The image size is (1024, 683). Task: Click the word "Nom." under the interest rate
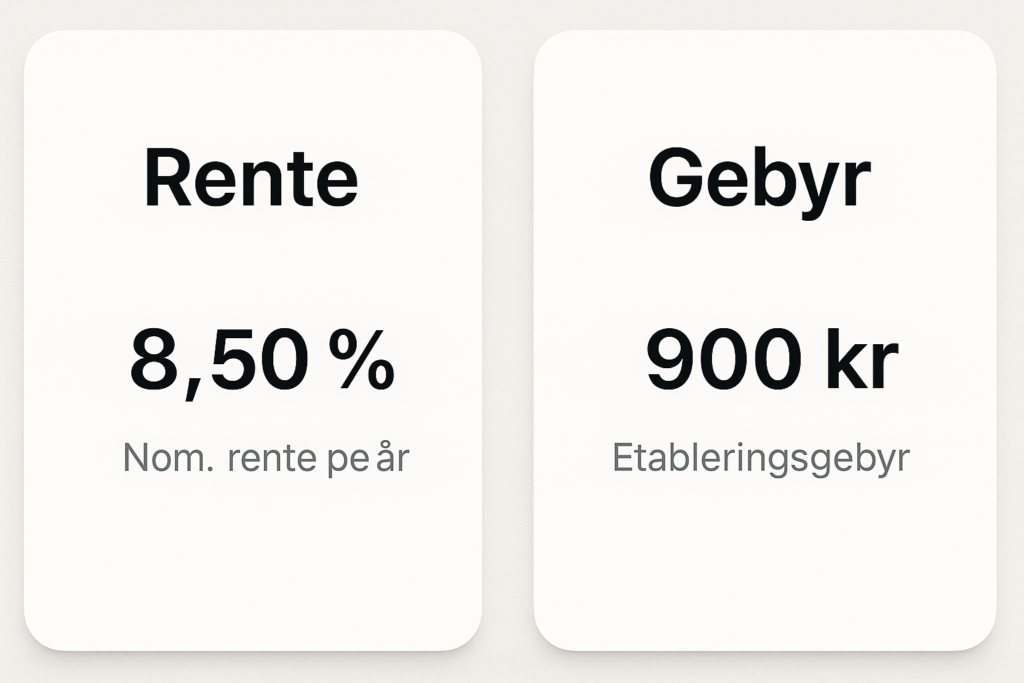(x=168, y=458)
